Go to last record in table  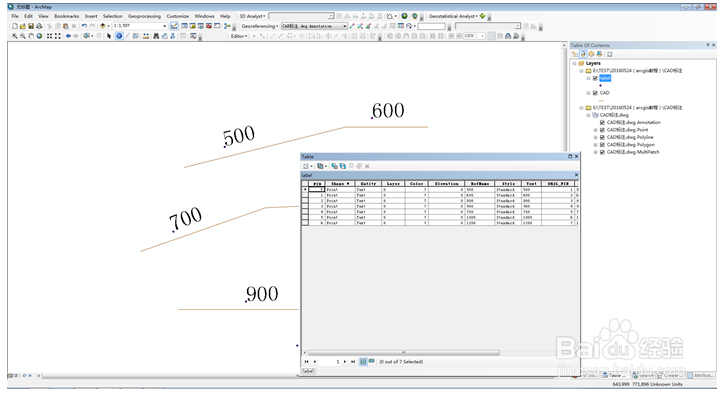[353, 362]
